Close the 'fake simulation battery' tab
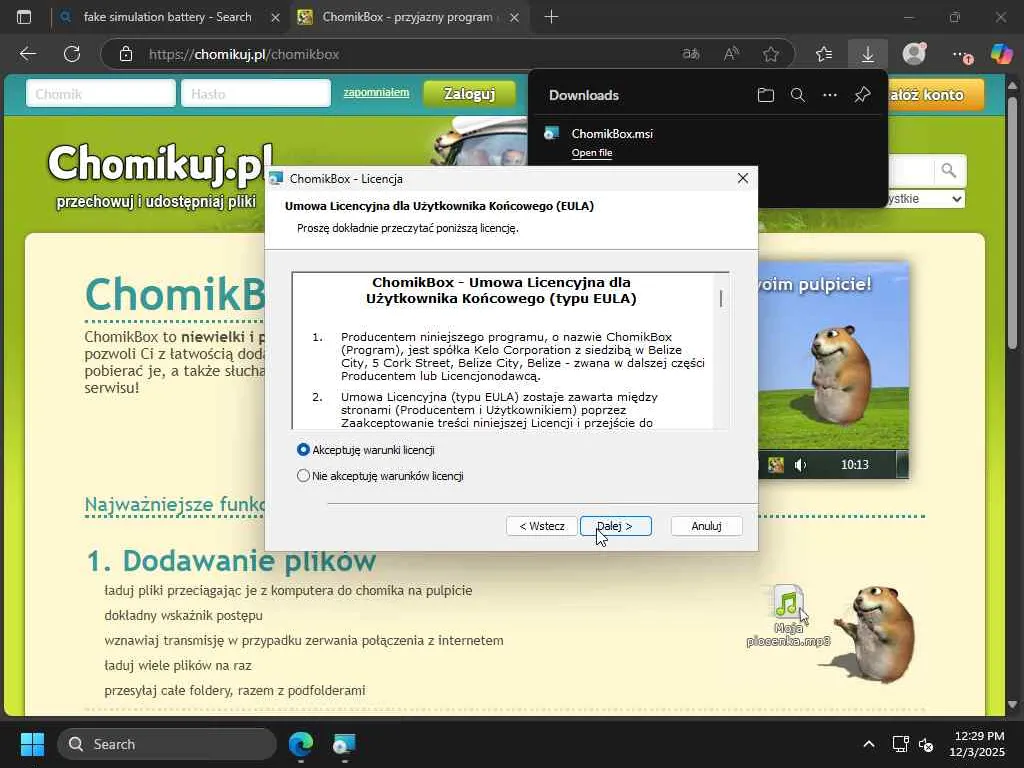The image size is (1024, 768). [x=275, y=18]
